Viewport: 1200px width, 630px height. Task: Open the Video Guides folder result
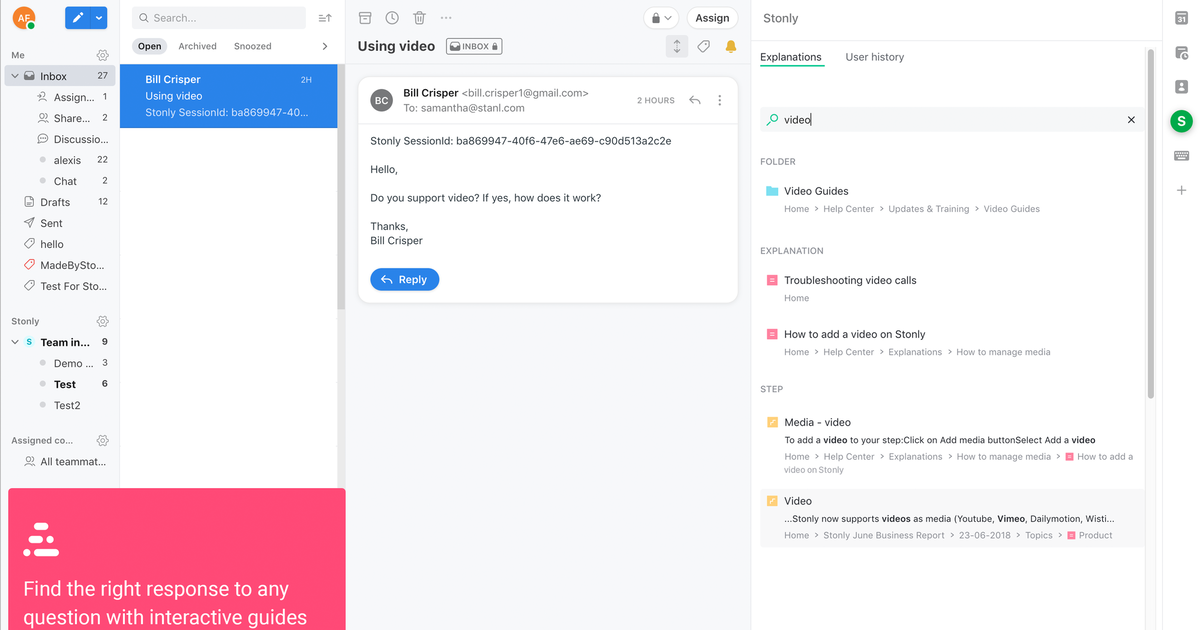816,191
